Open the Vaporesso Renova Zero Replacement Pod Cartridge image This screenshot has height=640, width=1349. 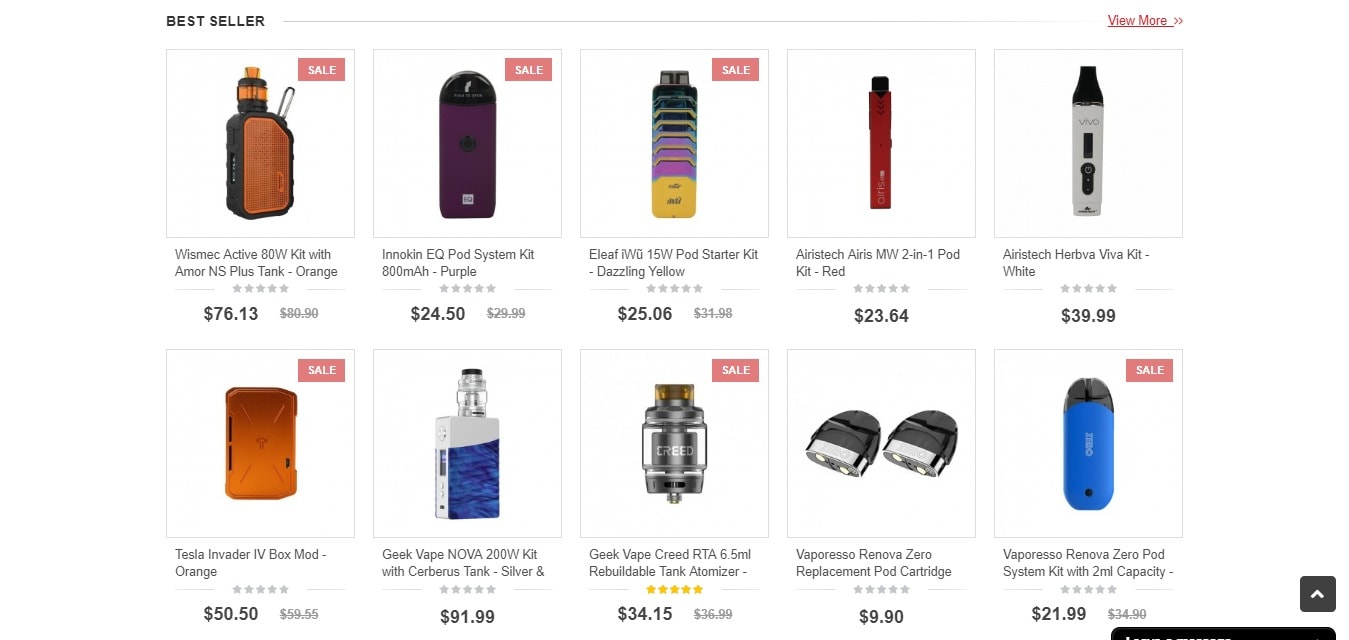point(881,443)
